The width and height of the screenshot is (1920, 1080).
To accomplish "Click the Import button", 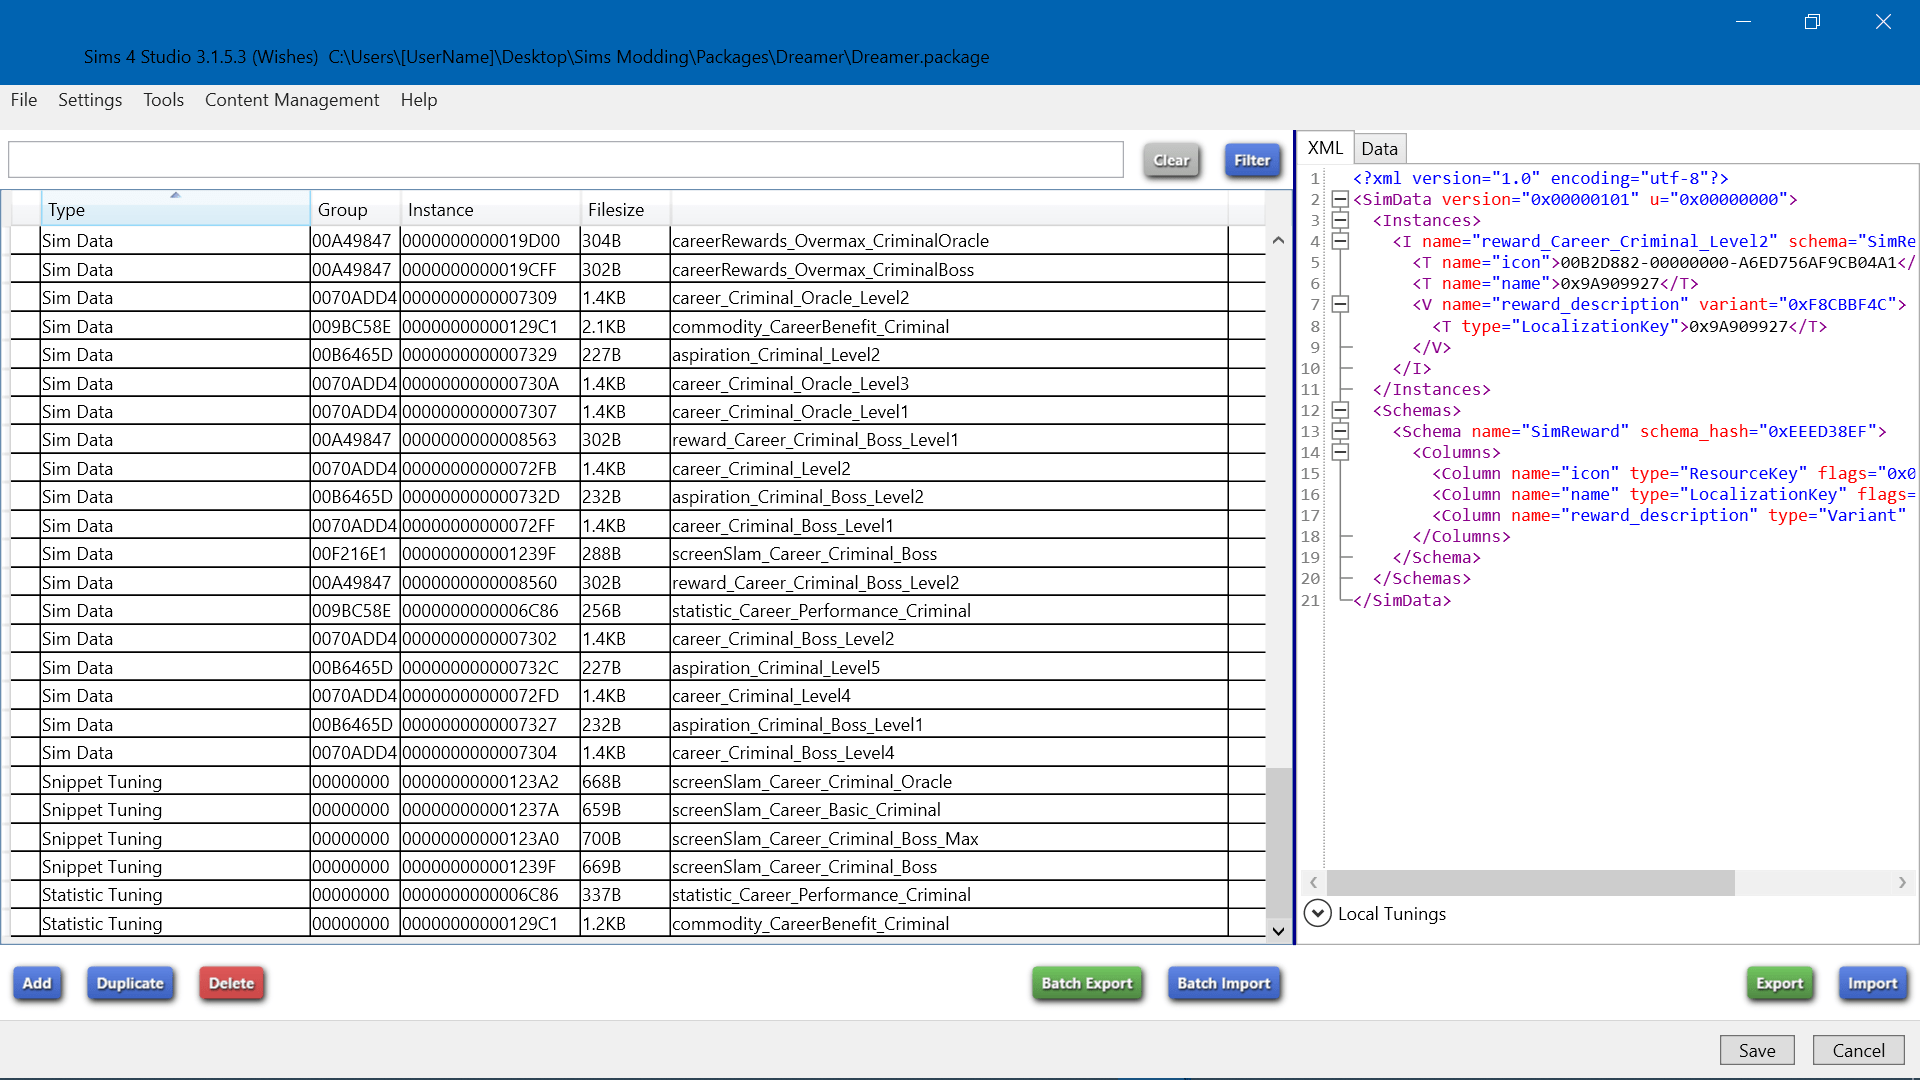I will [1872, 983].
